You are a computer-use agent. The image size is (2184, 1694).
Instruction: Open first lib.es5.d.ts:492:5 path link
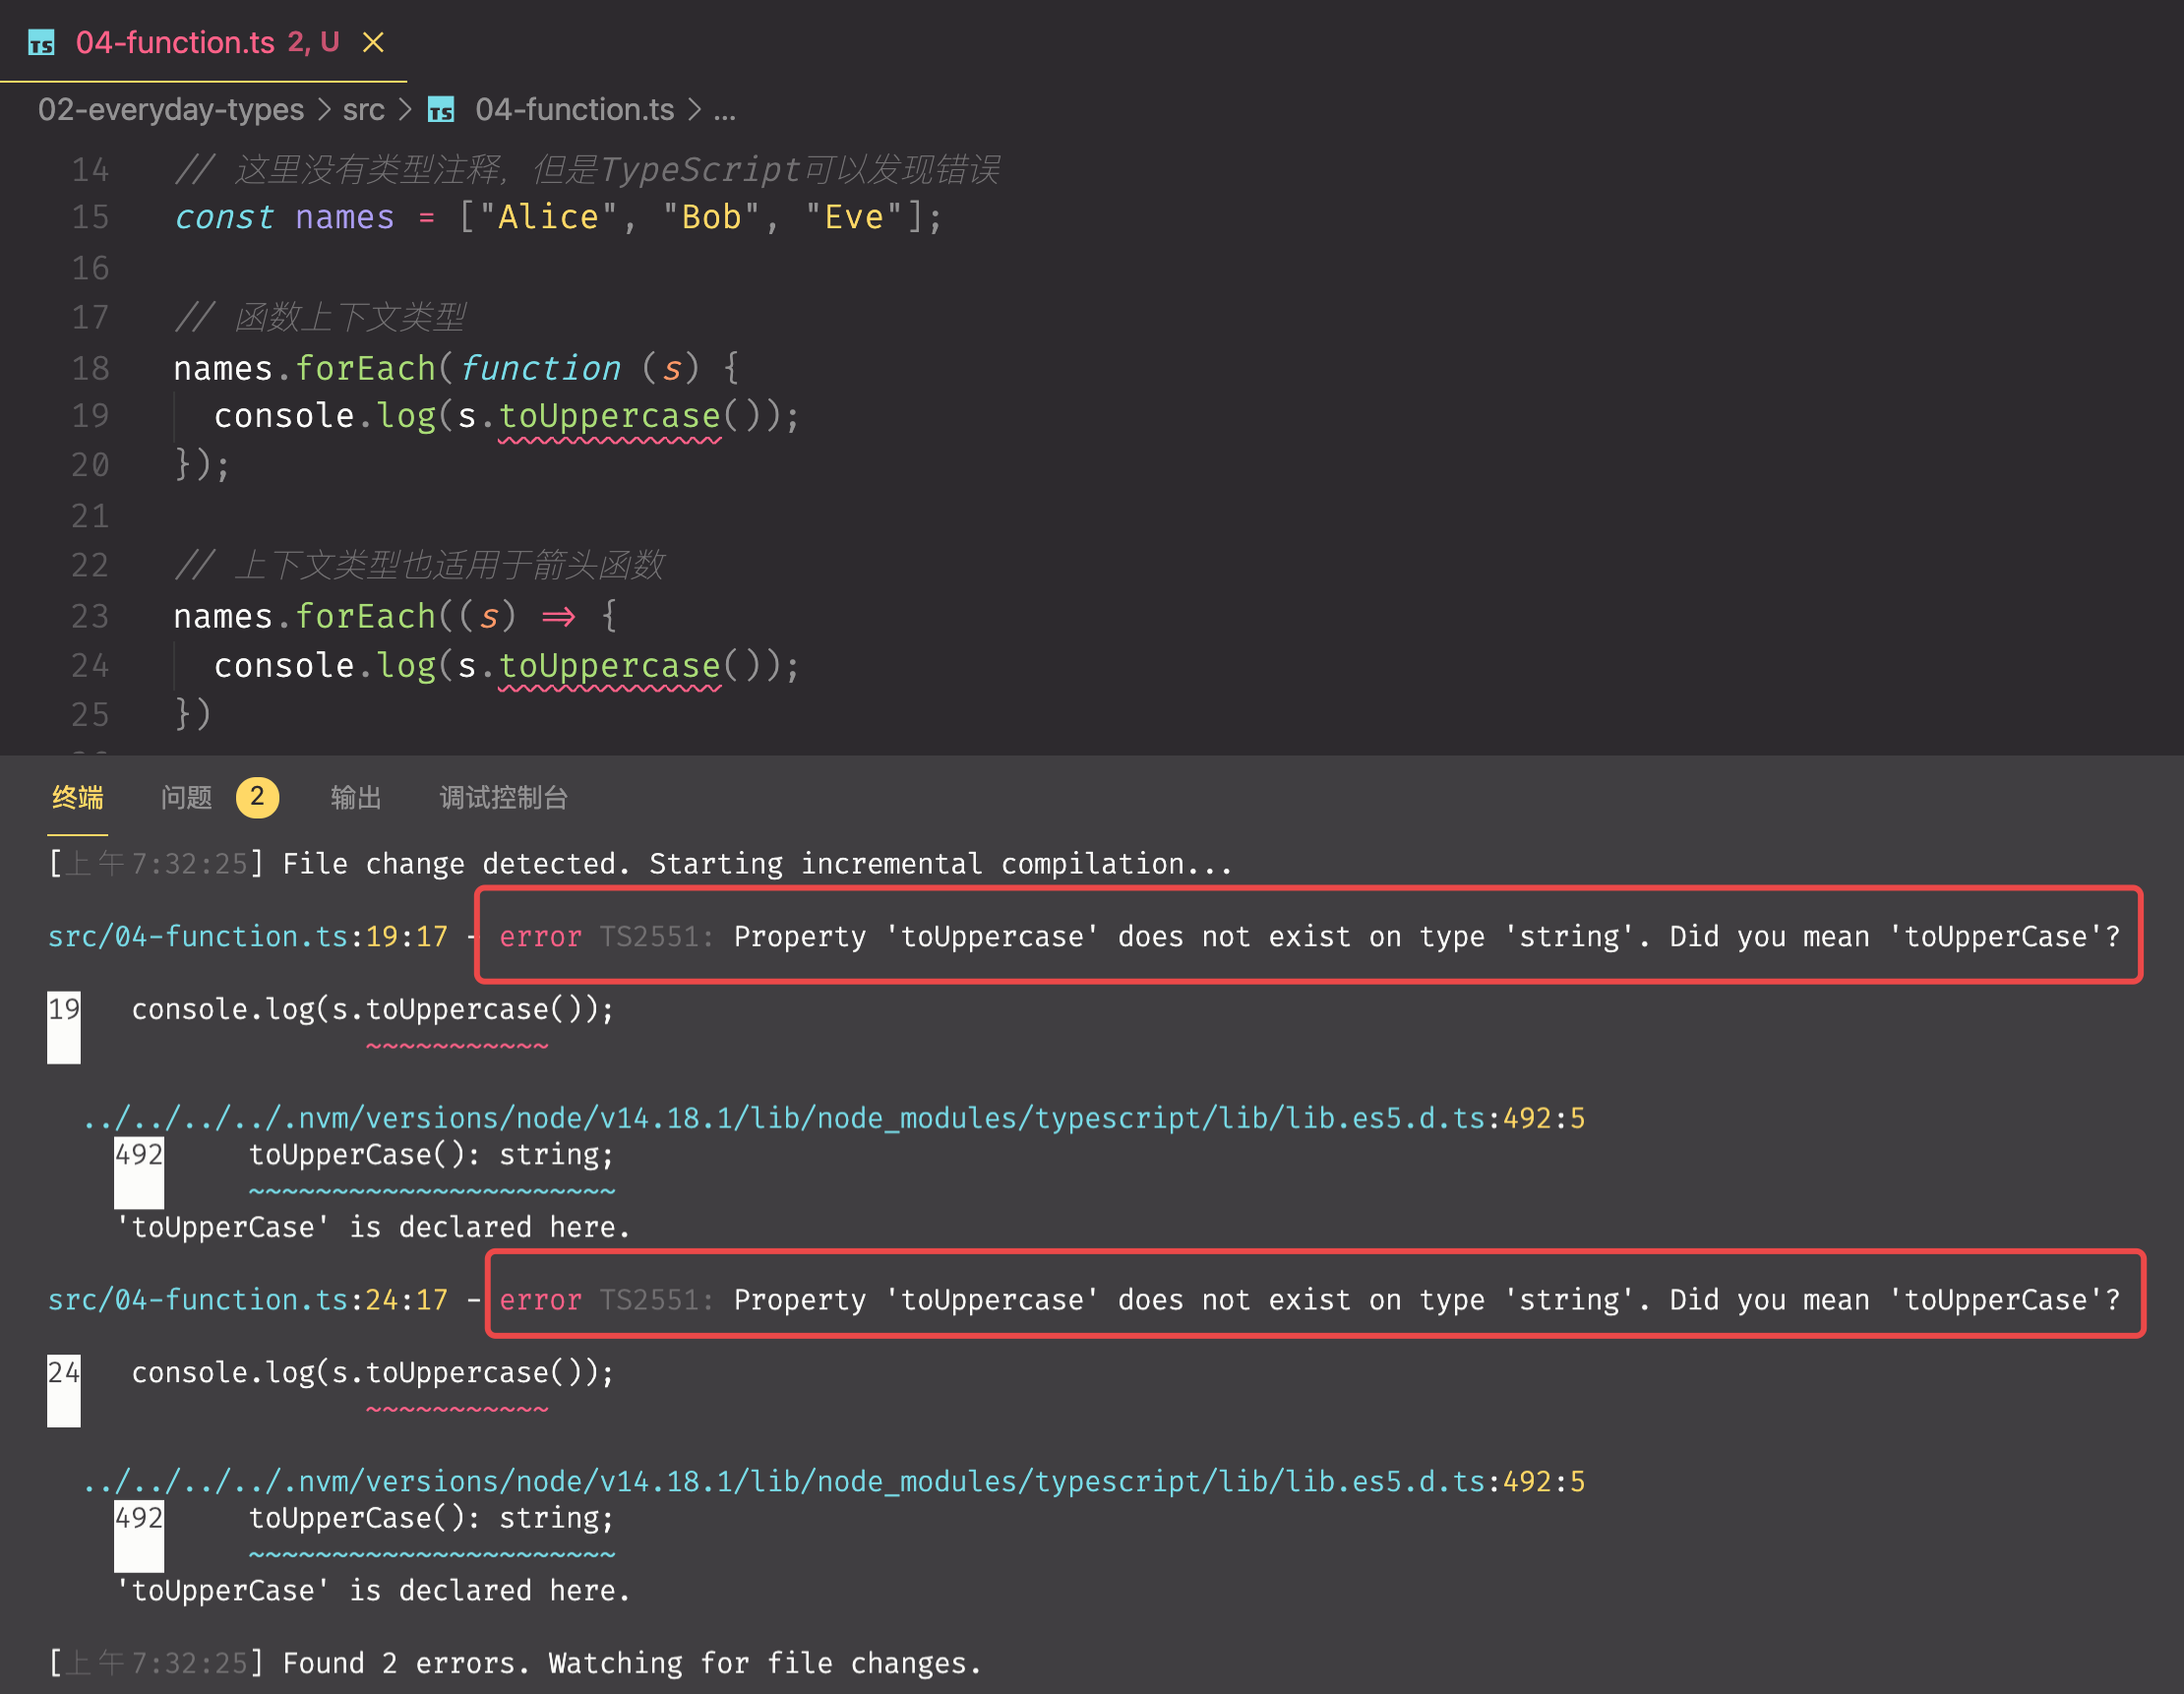click(834, 1118)
